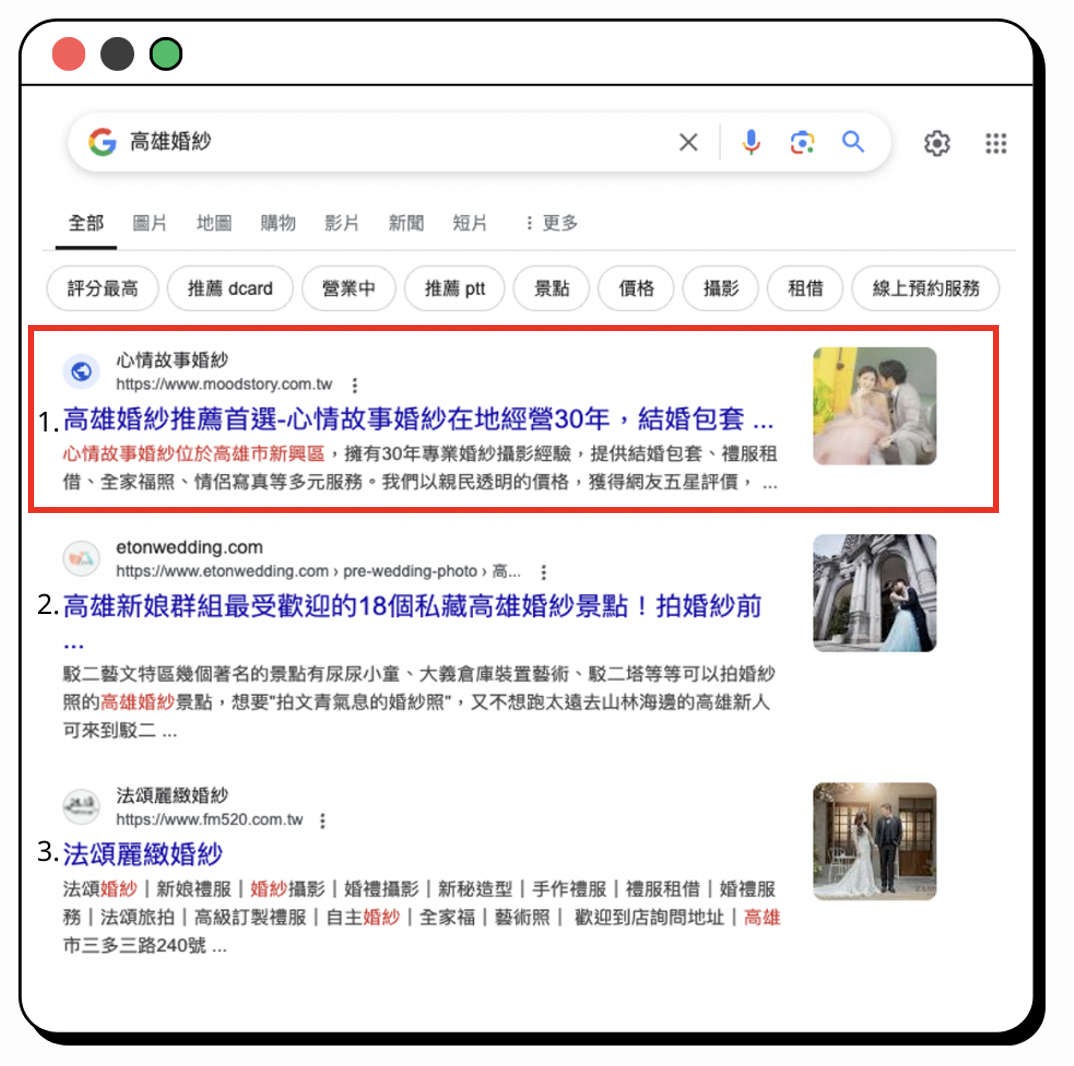This screenshot has width=1074, height=1066.
Task: Switch to the 圖片 tab
Action: pyautogui.click(x=149, y=223)
